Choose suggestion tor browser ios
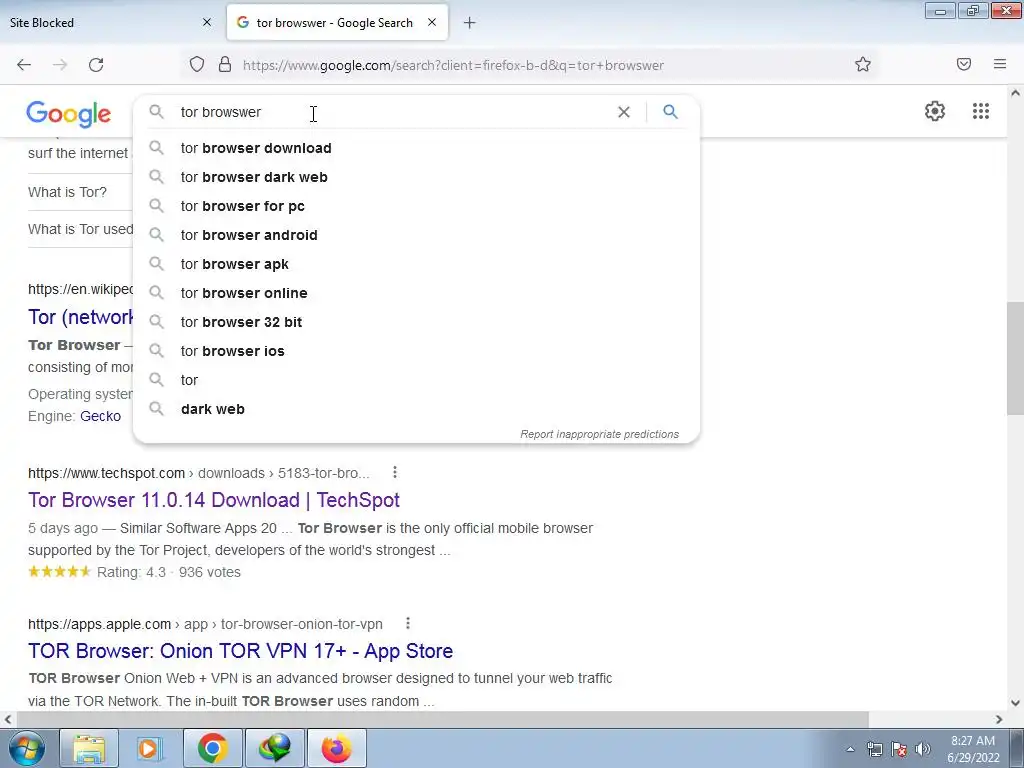 (416, 351)
